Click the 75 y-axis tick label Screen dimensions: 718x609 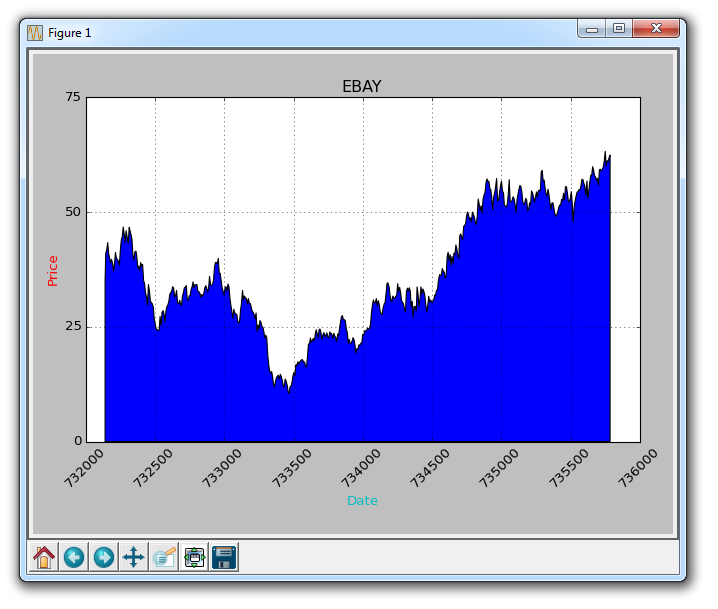(x=72, y=97)
